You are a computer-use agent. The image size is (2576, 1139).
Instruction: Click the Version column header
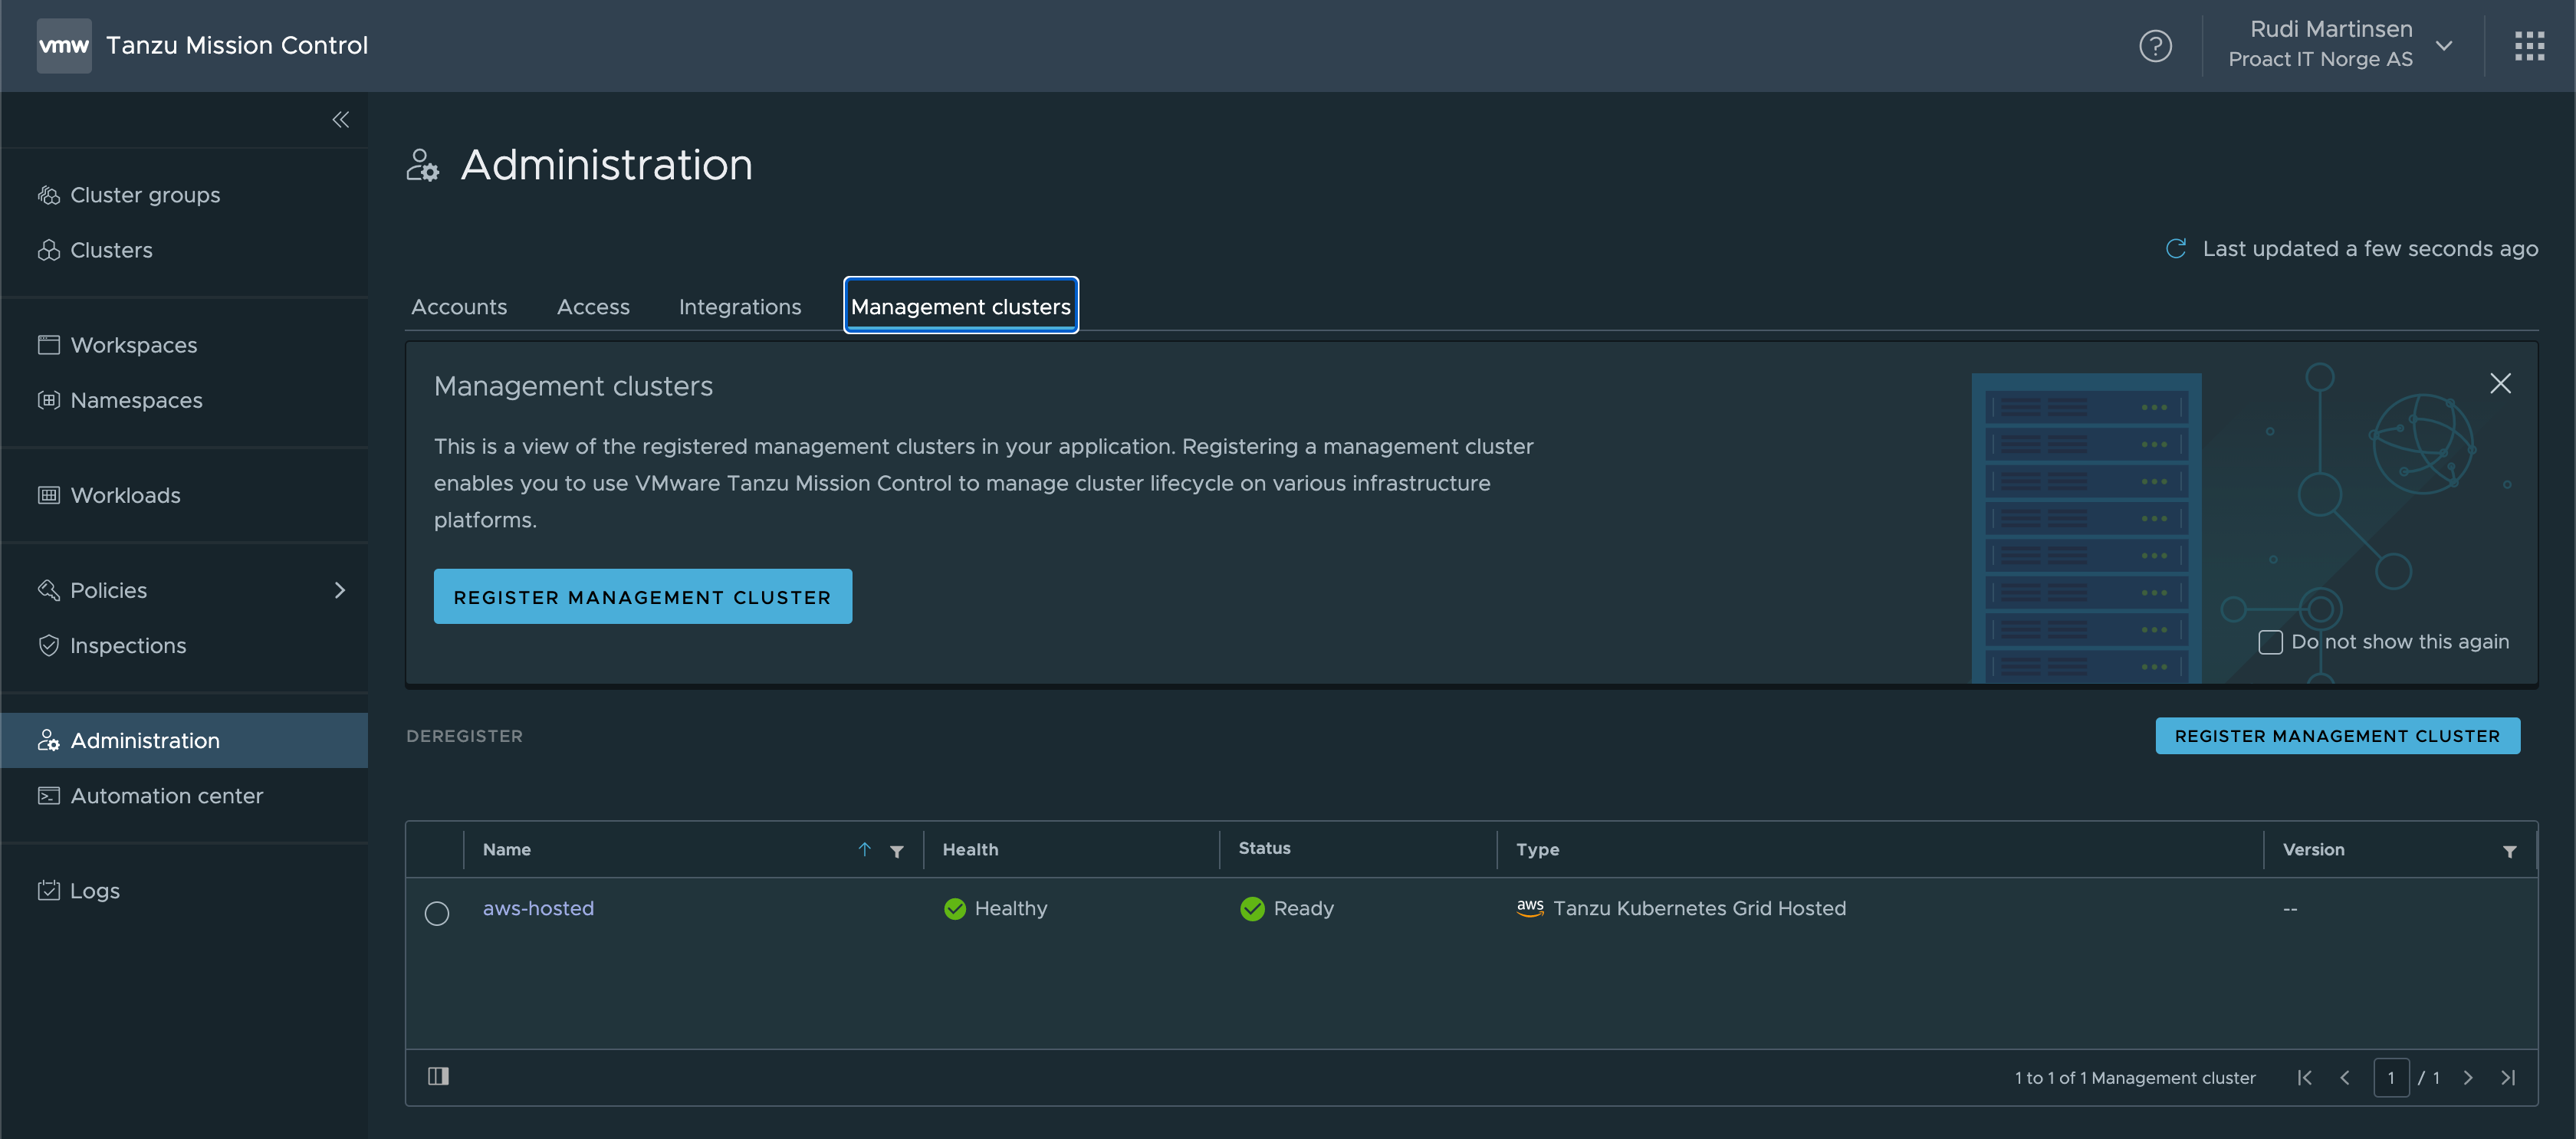pyautogui.click(x=2313, y=849)
